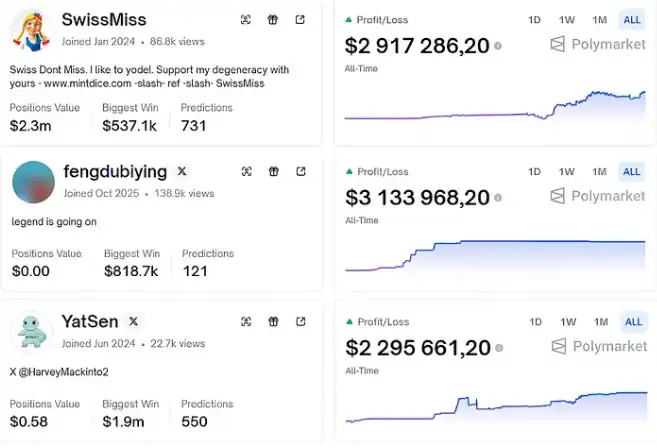Open fengdubiying profile via external link icon
Screen dimensions: 657x448
pyautogui.click(x=300, y=172)
